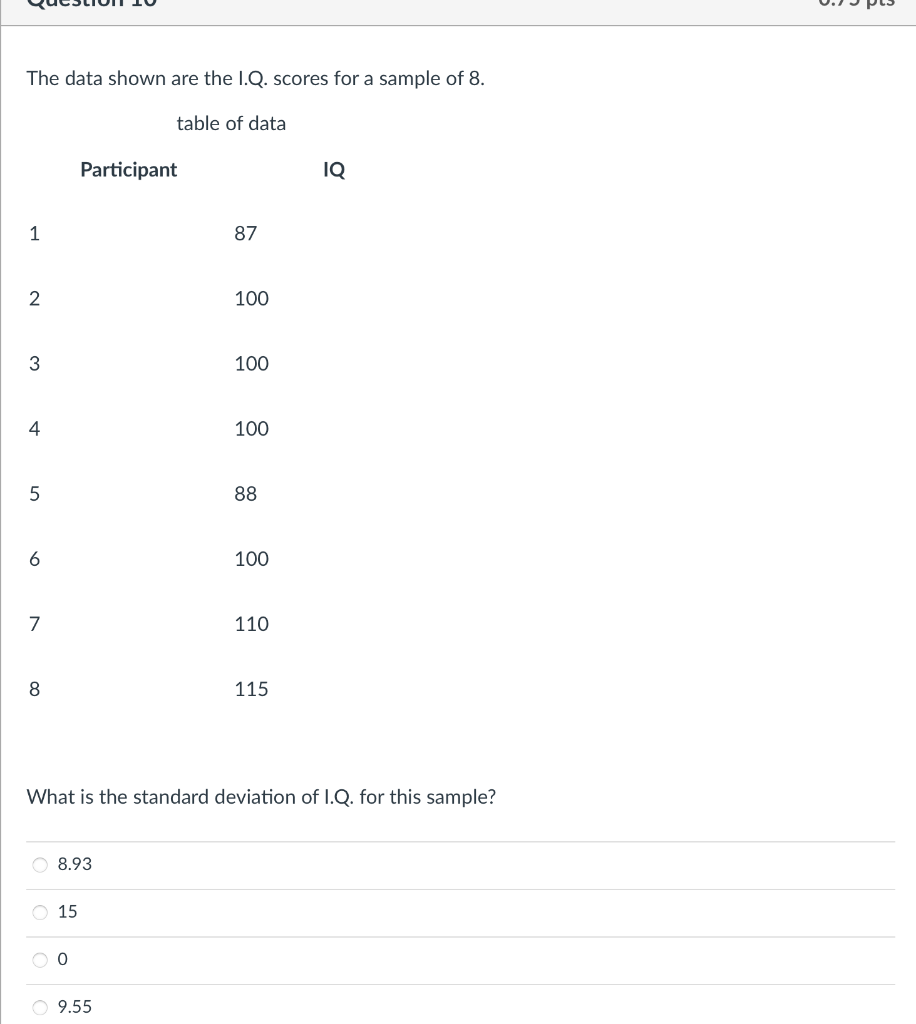Click Participant 8's IQ score of 115
Image resolution: width=916 pixels, height=1024 pixels.
point(251,688)
